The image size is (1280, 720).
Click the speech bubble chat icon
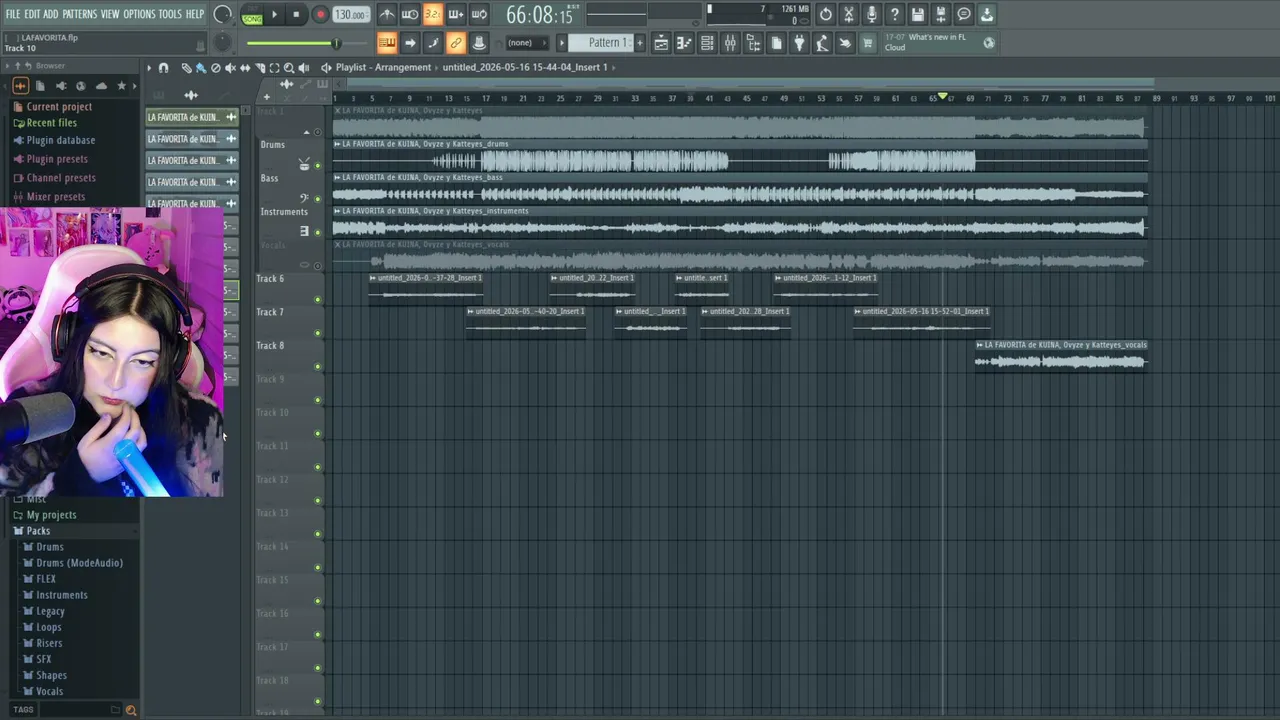coord(964,15)
